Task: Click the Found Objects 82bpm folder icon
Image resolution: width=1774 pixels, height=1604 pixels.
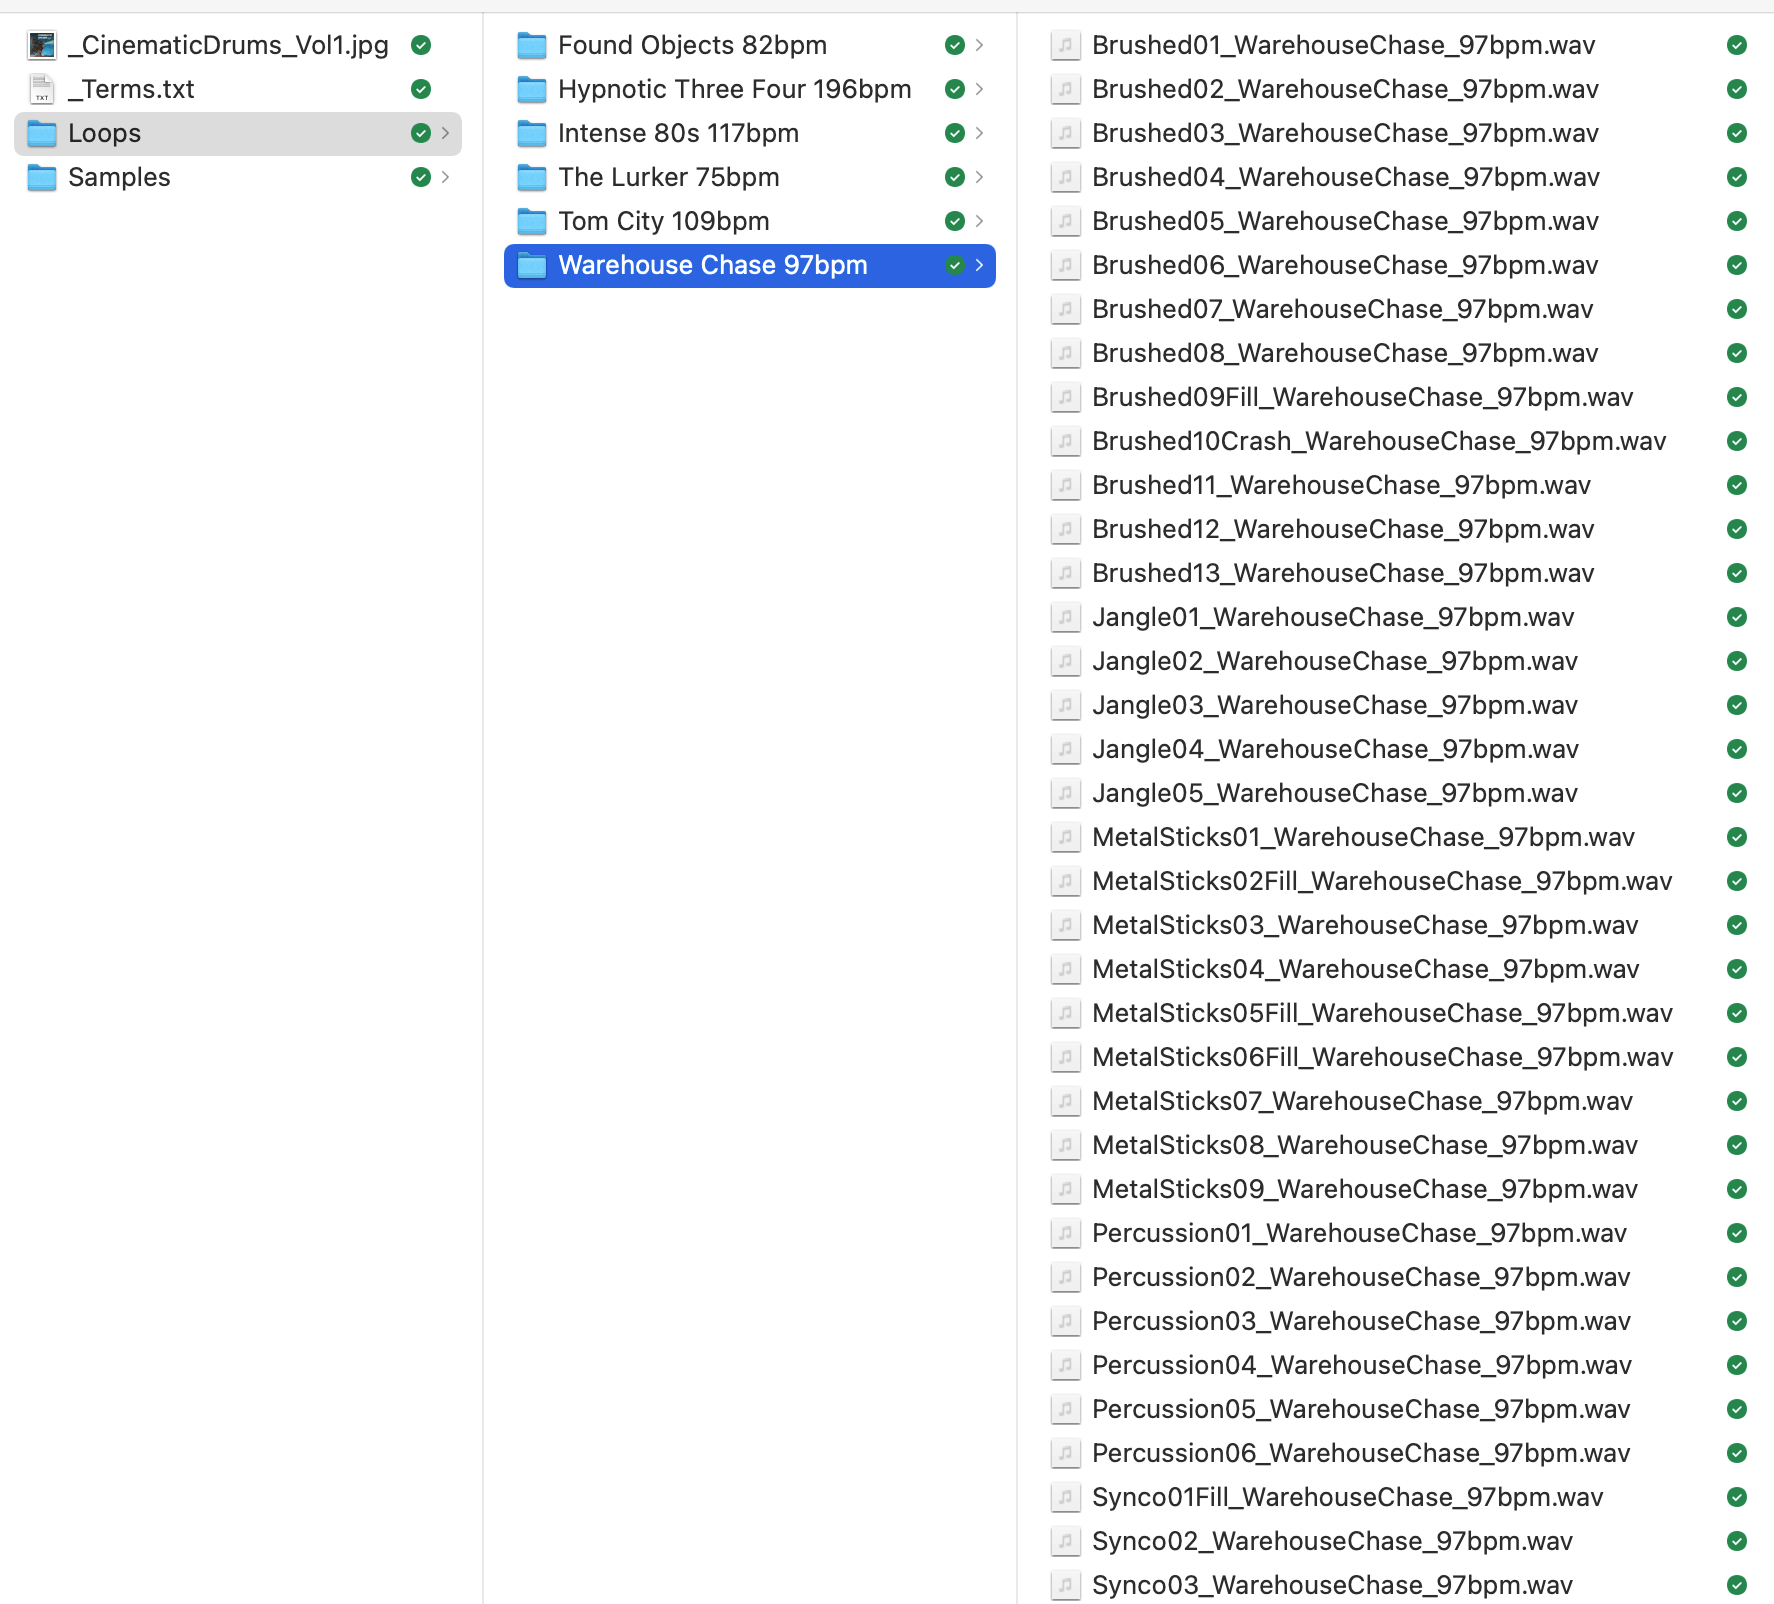Action: [x=532, y=45]
